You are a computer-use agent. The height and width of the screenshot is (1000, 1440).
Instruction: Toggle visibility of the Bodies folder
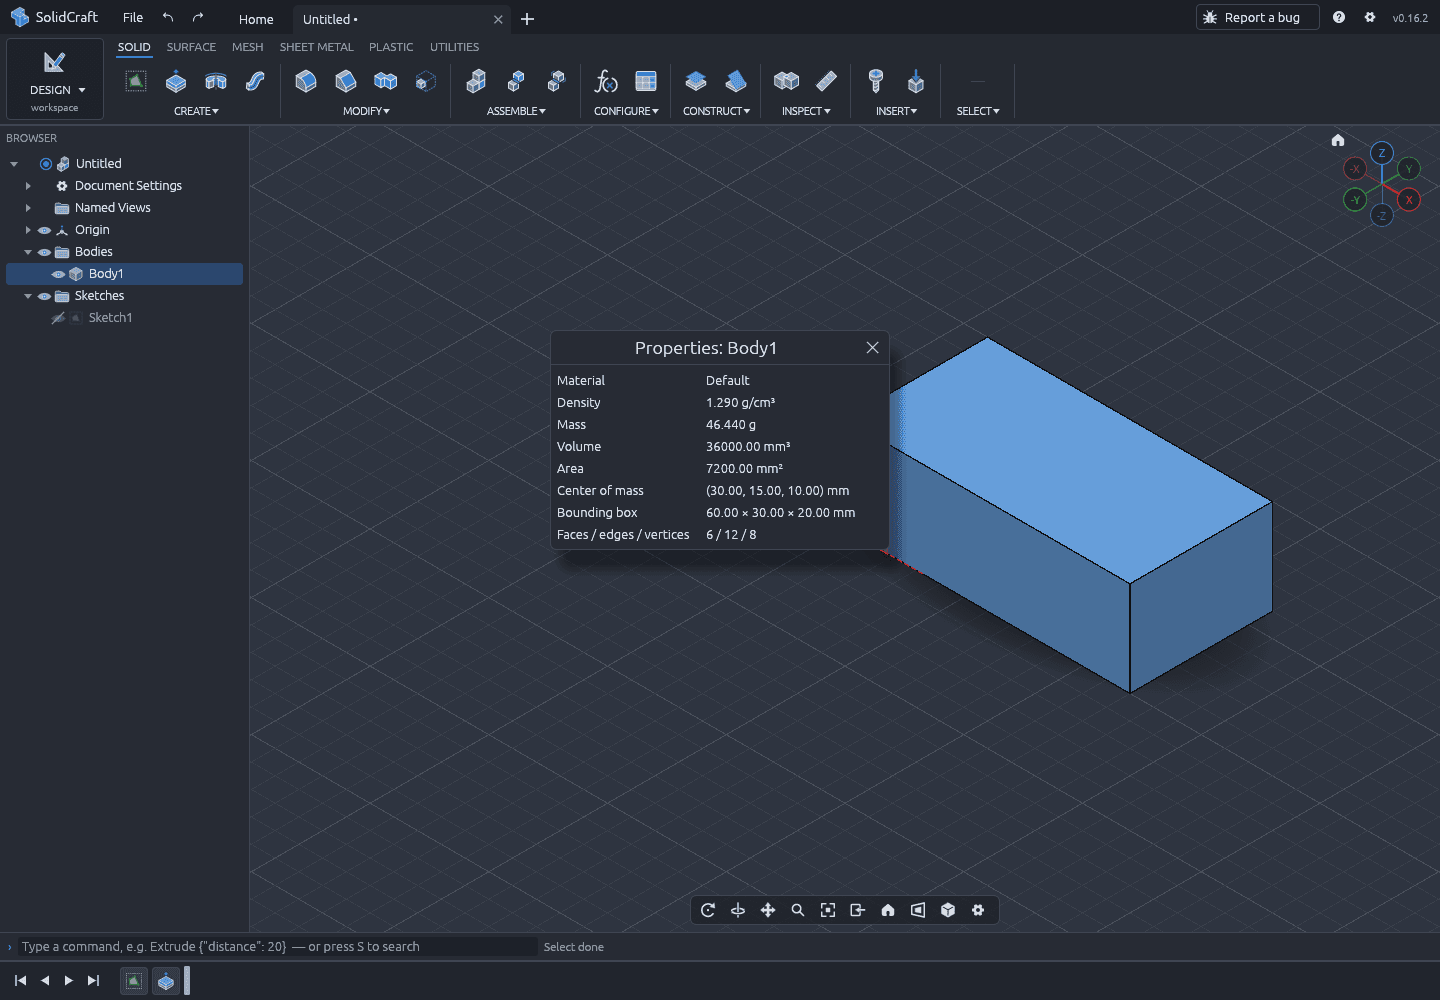[x=44, y=252]
